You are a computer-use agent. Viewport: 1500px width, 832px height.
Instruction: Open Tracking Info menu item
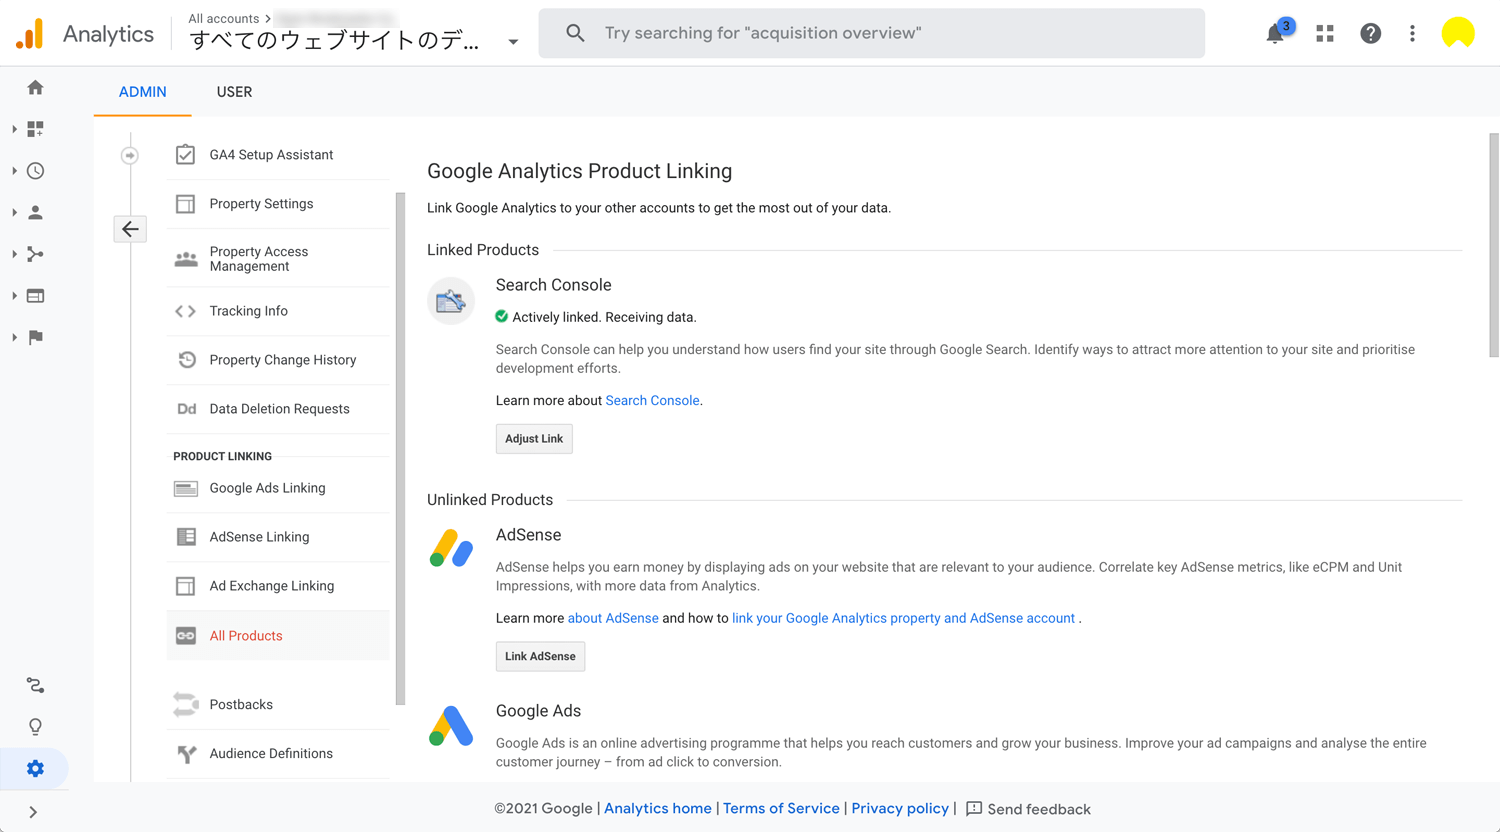click(x=278, y=311)
